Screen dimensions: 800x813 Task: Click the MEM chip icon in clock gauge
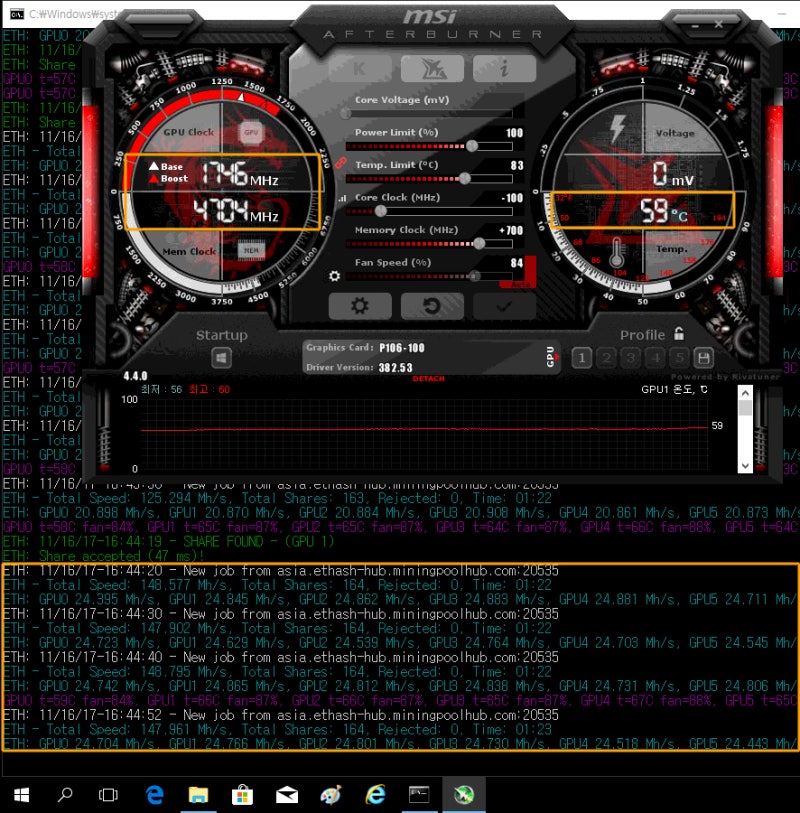[x=251, y=250]
